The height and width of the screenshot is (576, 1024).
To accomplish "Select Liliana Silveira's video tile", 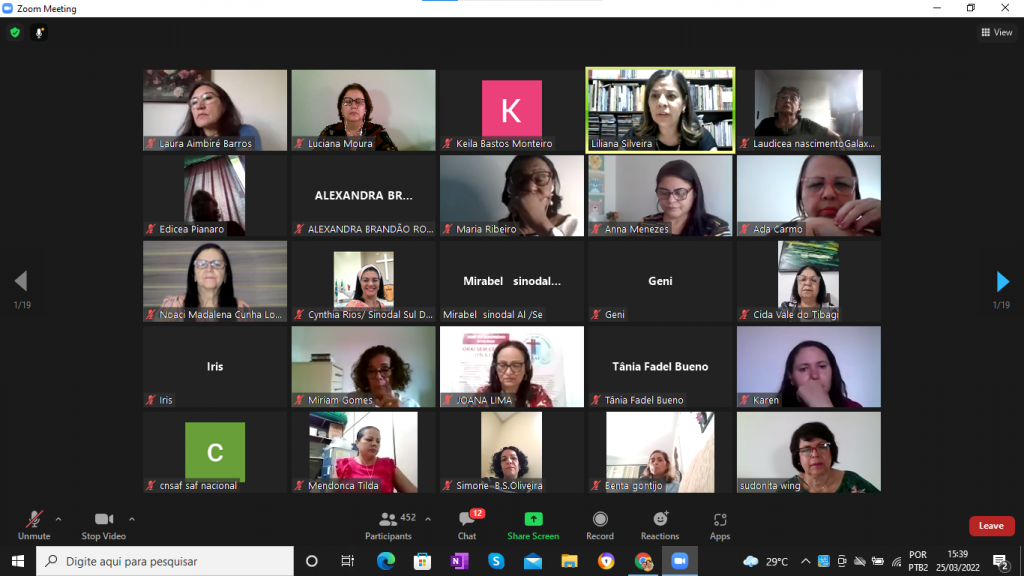I will tap(660, 110).
